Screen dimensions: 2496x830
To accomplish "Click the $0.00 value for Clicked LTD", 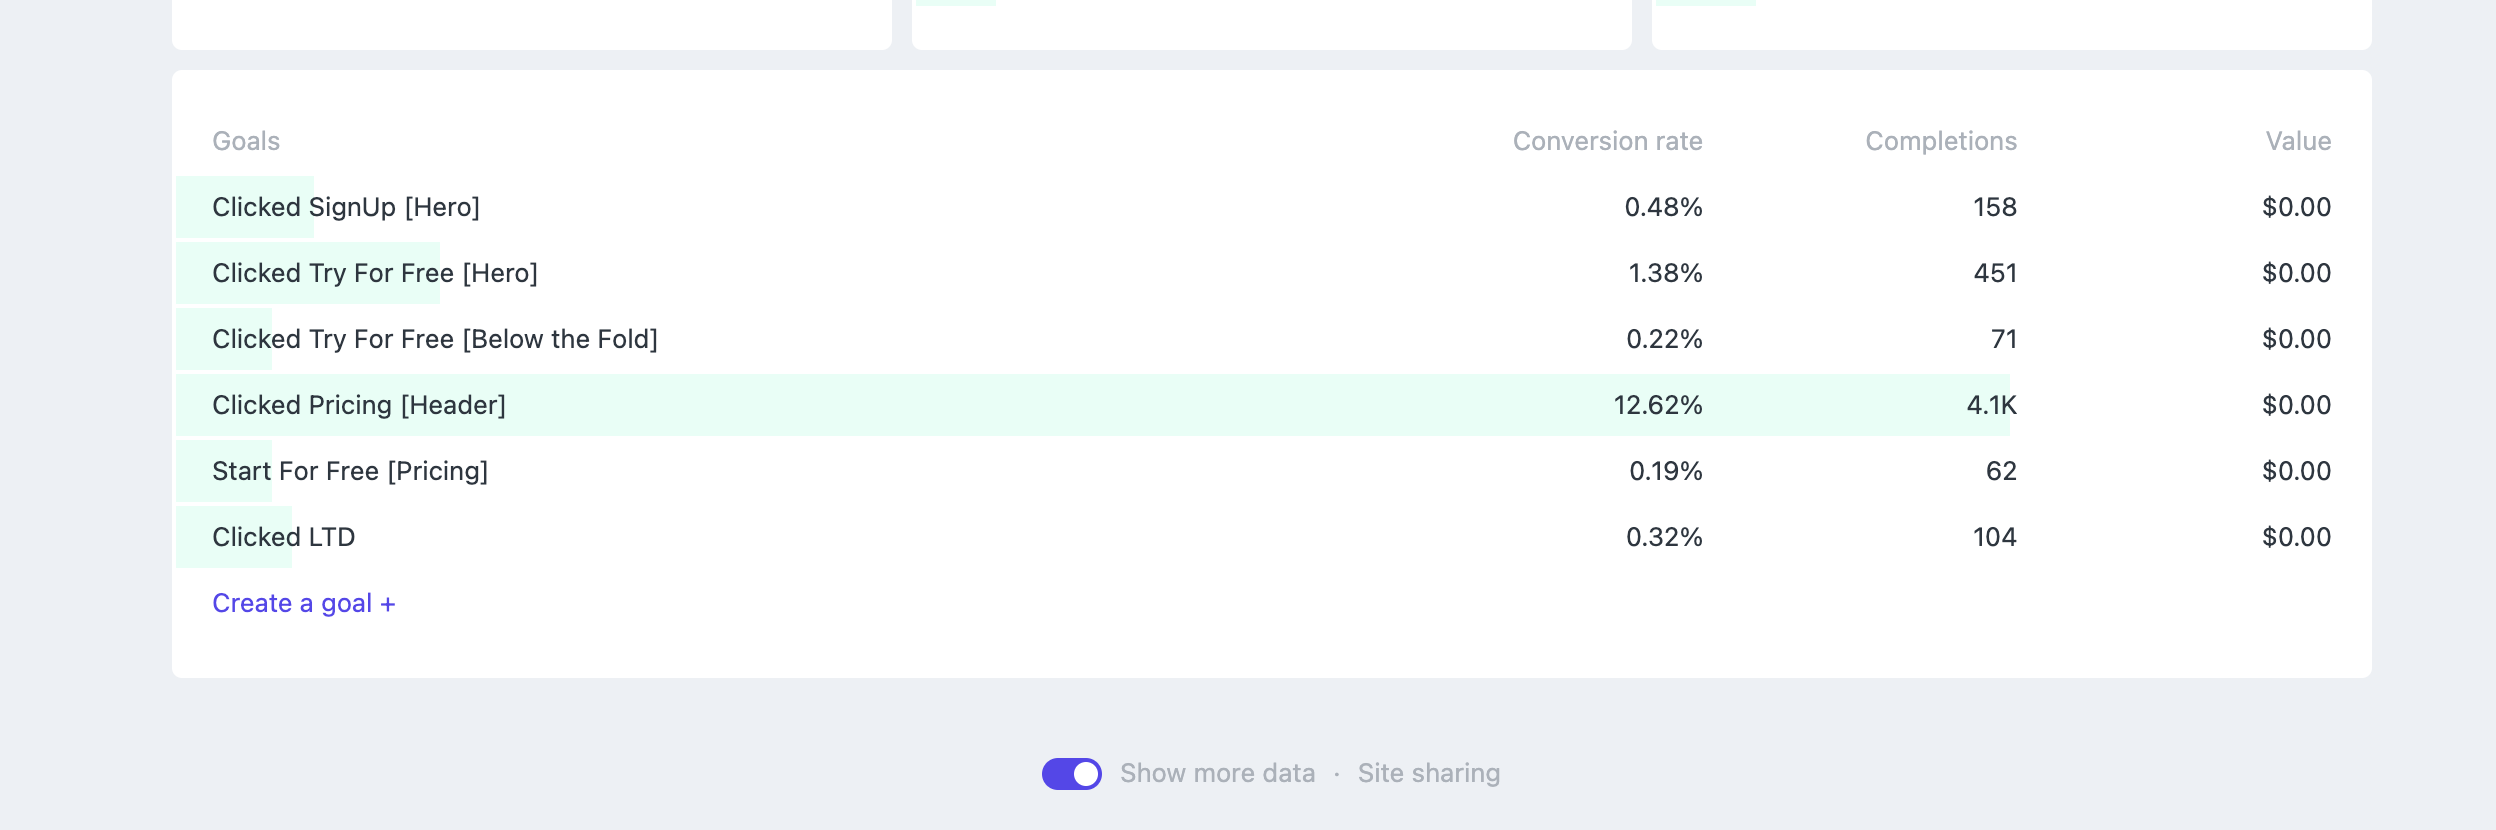I will coord(2296,537).
